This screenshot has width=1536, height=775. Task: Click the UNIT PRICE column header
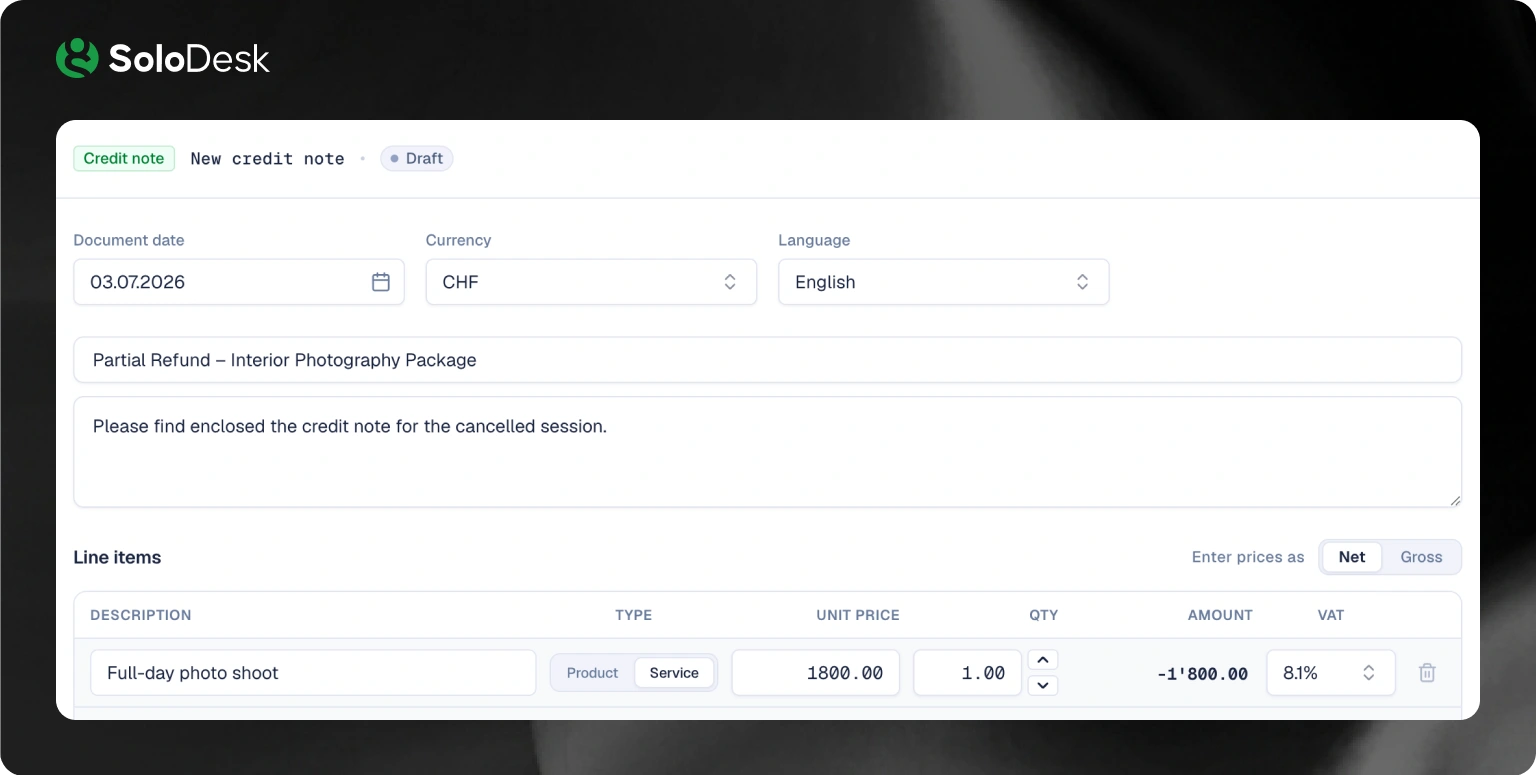tap(858, 615)
